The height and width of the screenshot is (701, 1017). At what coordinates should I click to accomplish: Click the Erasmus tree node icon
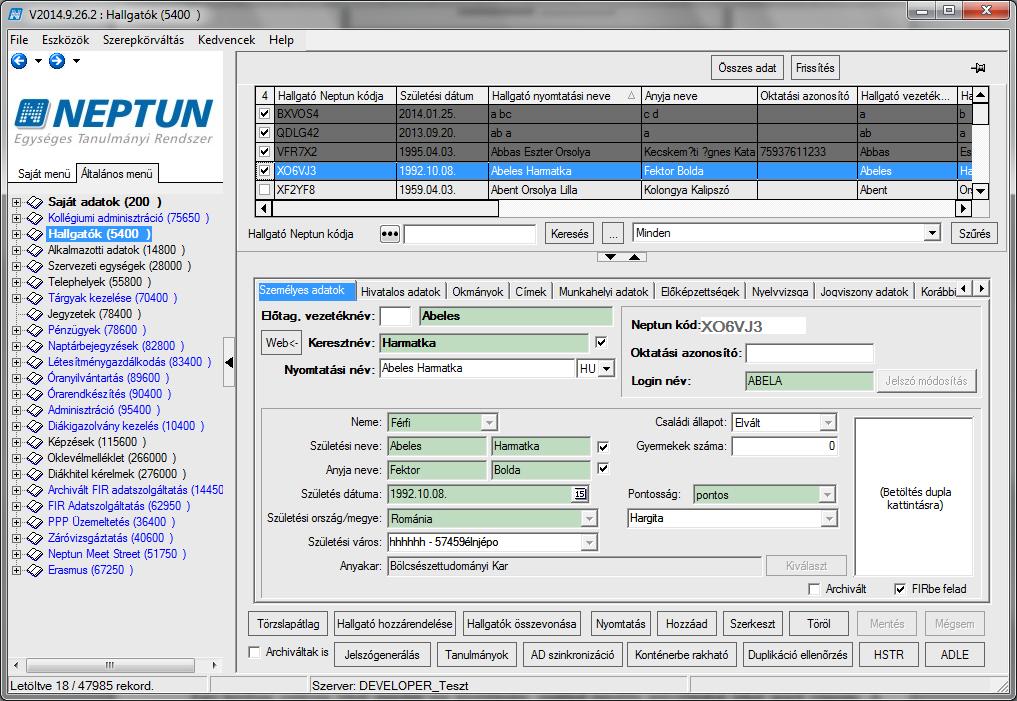pos(35,571)
